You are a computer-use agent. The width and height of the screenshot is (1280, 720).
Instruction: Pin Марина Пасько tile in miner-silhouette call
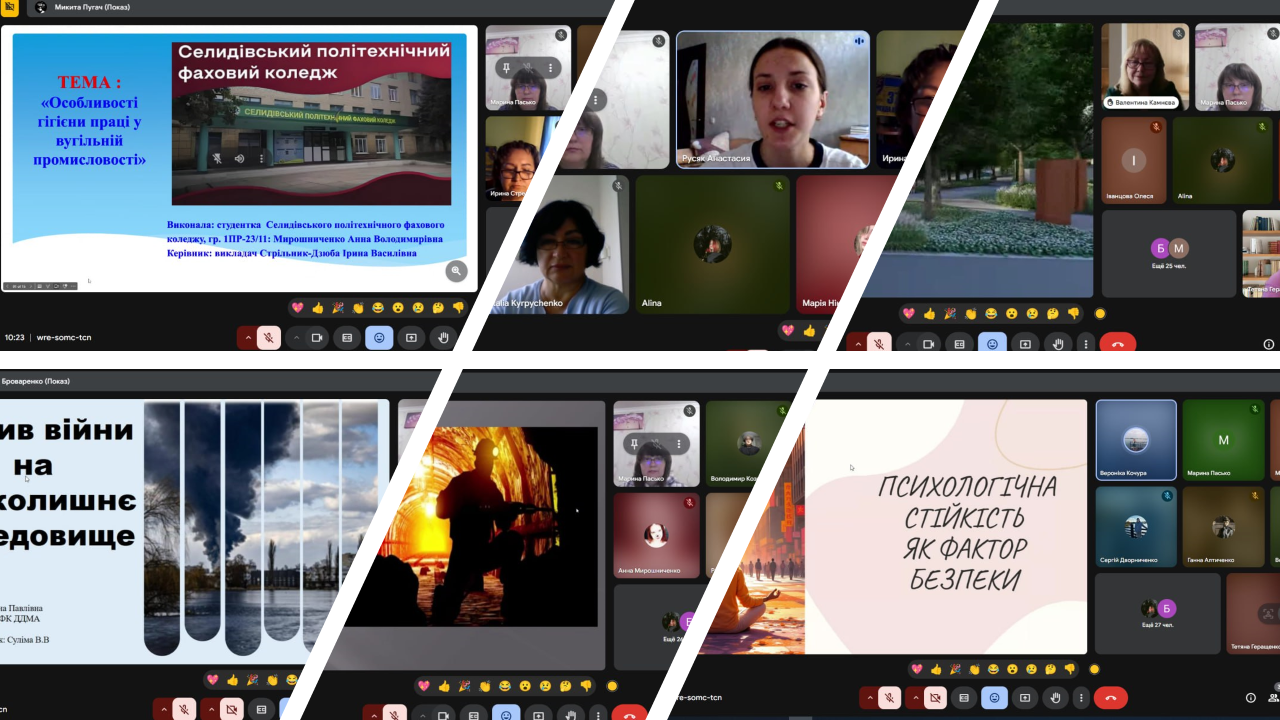632,443
